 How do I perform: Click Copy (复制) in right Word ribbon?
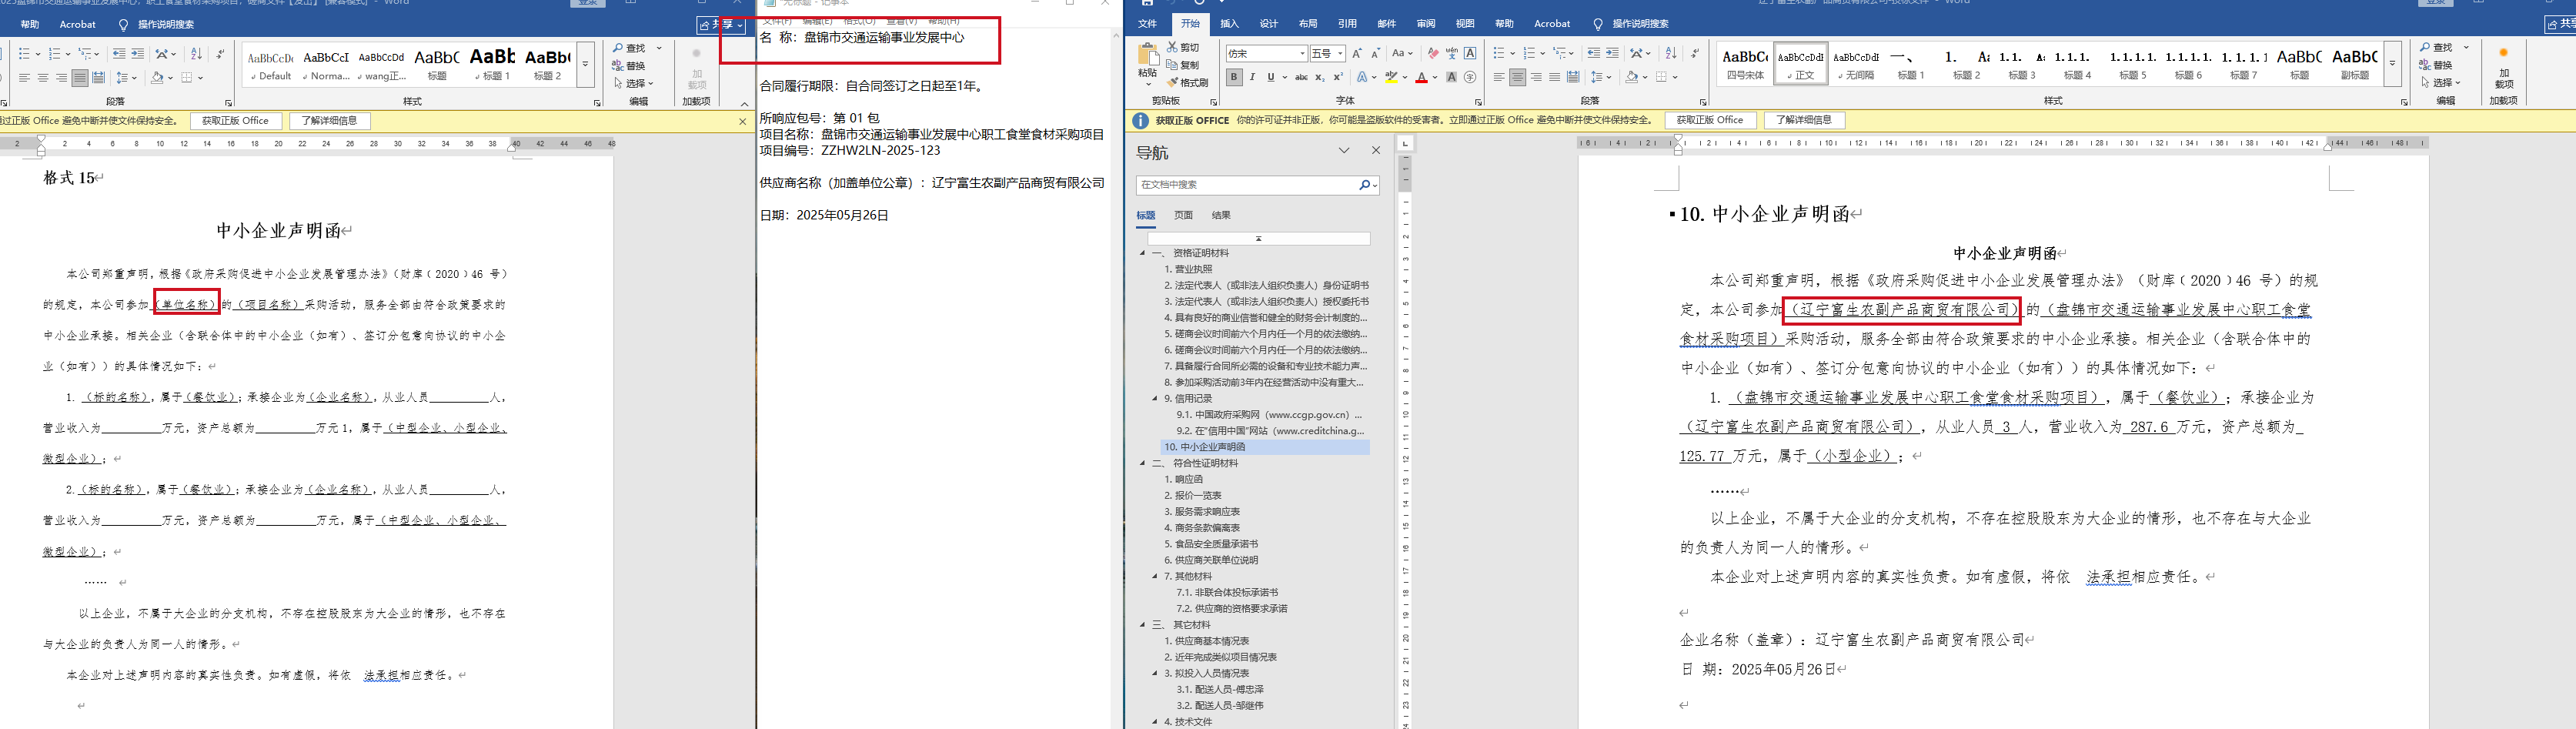click(1183, 65)
